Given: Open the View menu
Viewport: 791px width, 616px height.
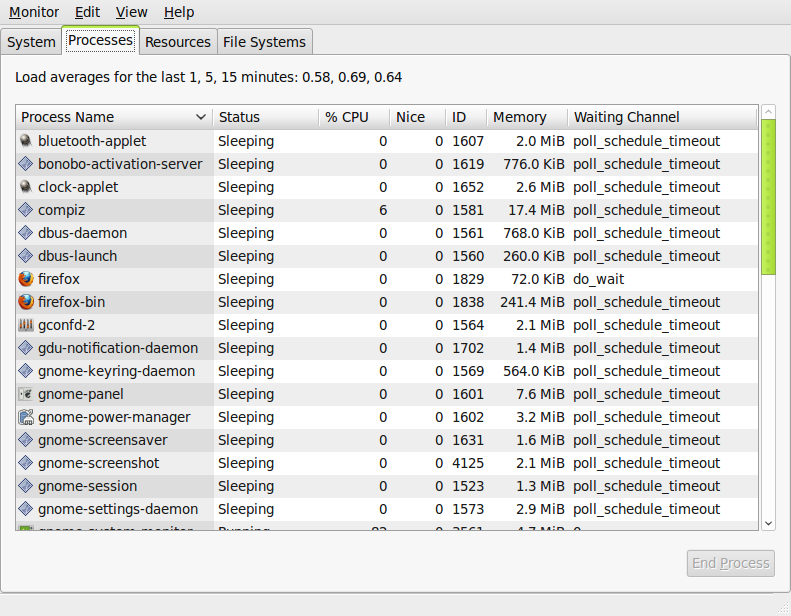Looking at the screenshot, I should point(132,12).
